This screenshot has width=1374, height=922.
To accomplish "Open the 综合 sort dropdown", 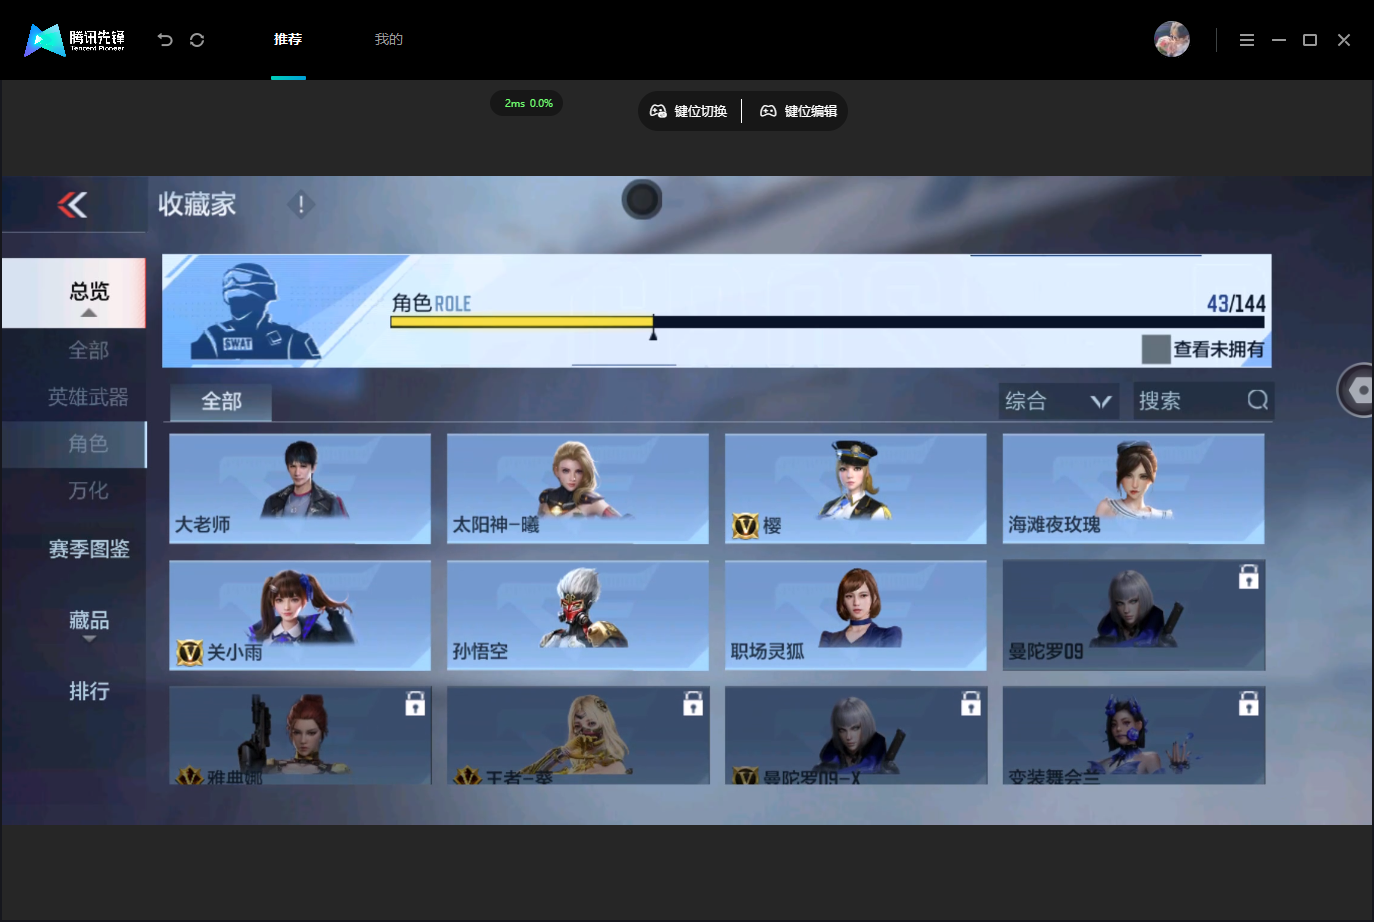I will (1058, 401).
